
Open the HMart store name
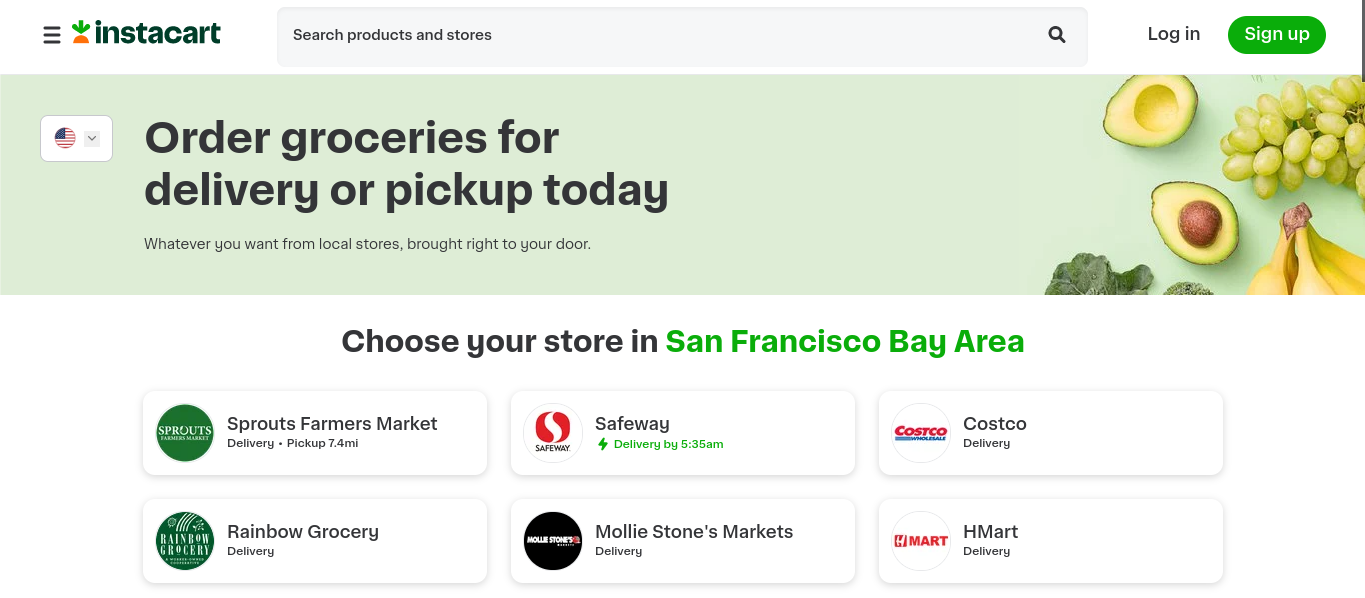990,532
